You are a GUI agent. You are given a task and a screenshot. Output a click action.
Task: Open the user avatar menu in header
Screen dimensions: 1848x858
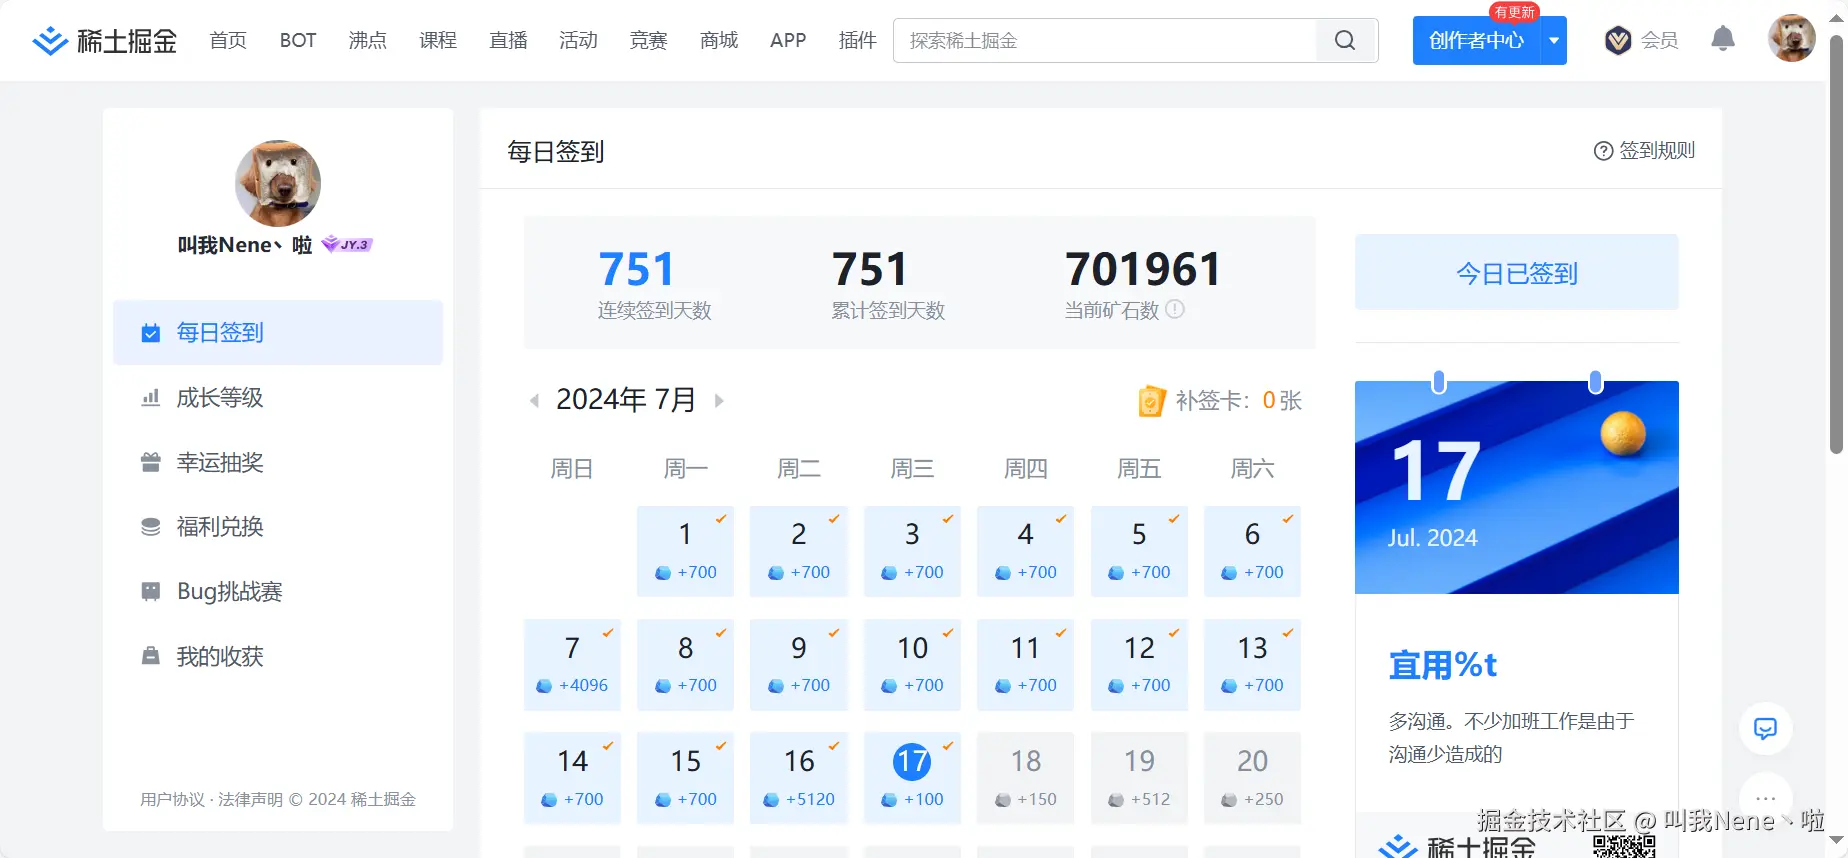[1791, 39]
